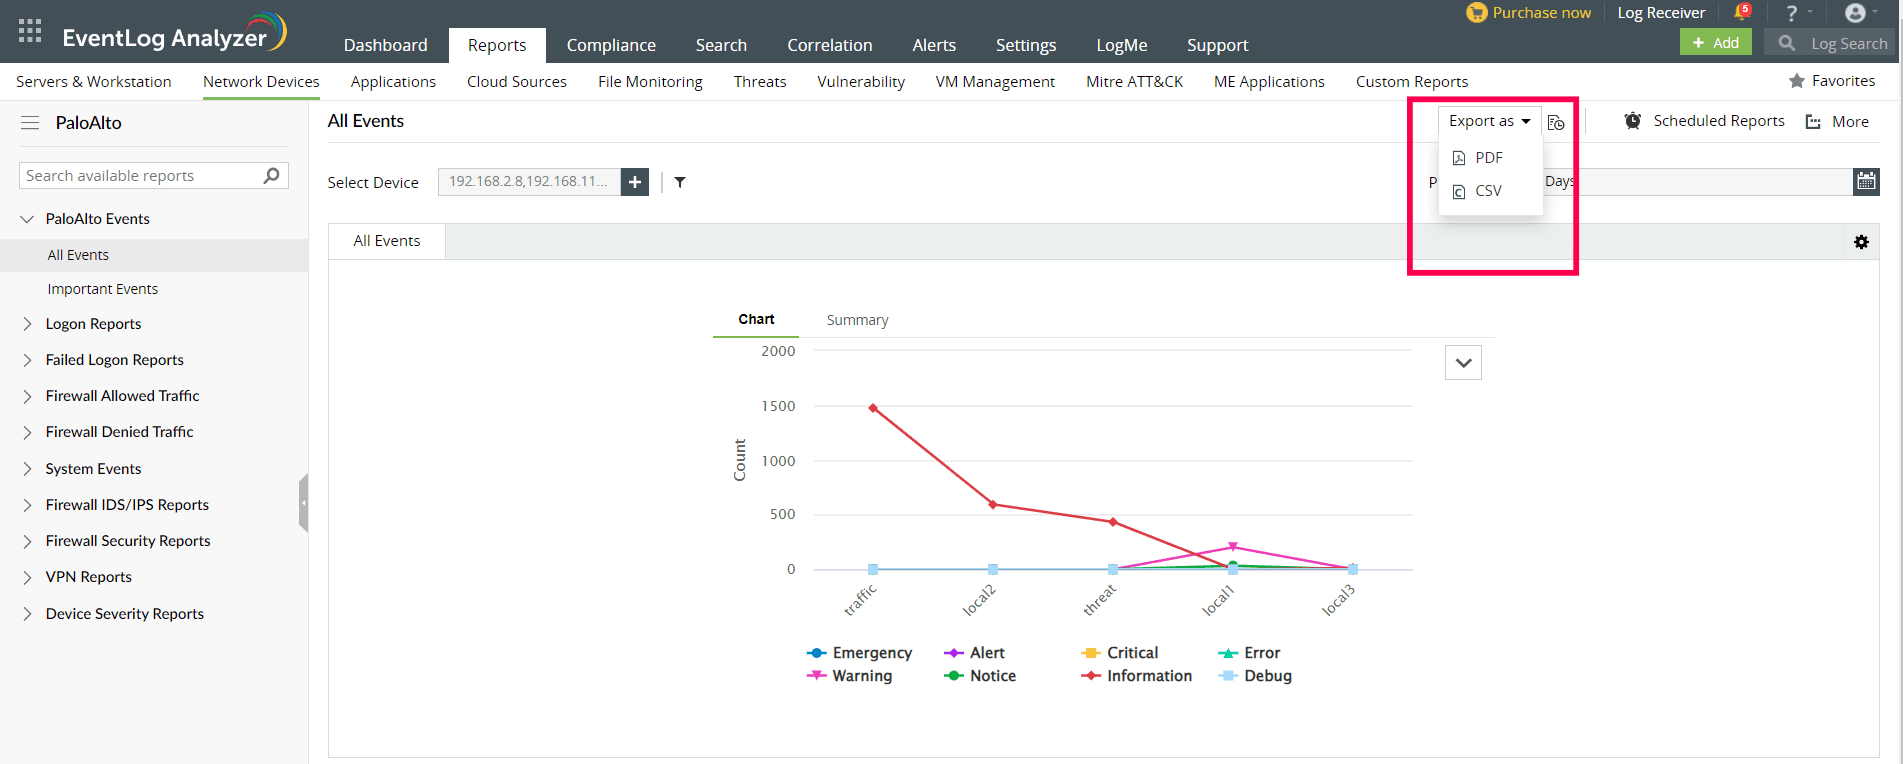This screenshot has height=764, width=1903.
Task: Toggle the Information series in the legend
Action: [x=1137, y=676]
